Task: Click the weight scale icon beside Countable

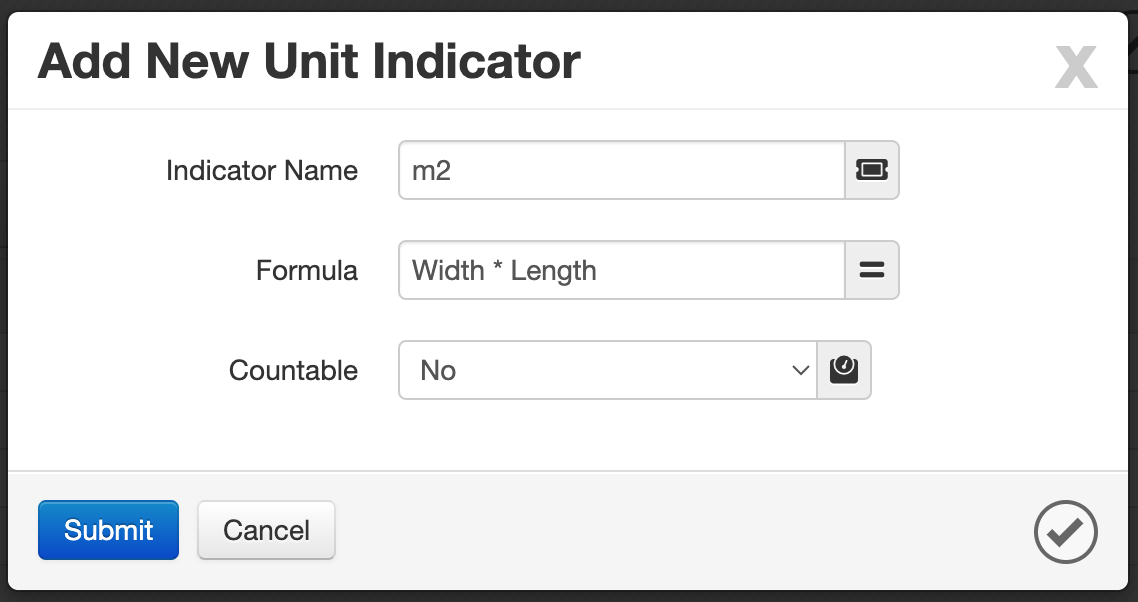Action: [844, 370]
